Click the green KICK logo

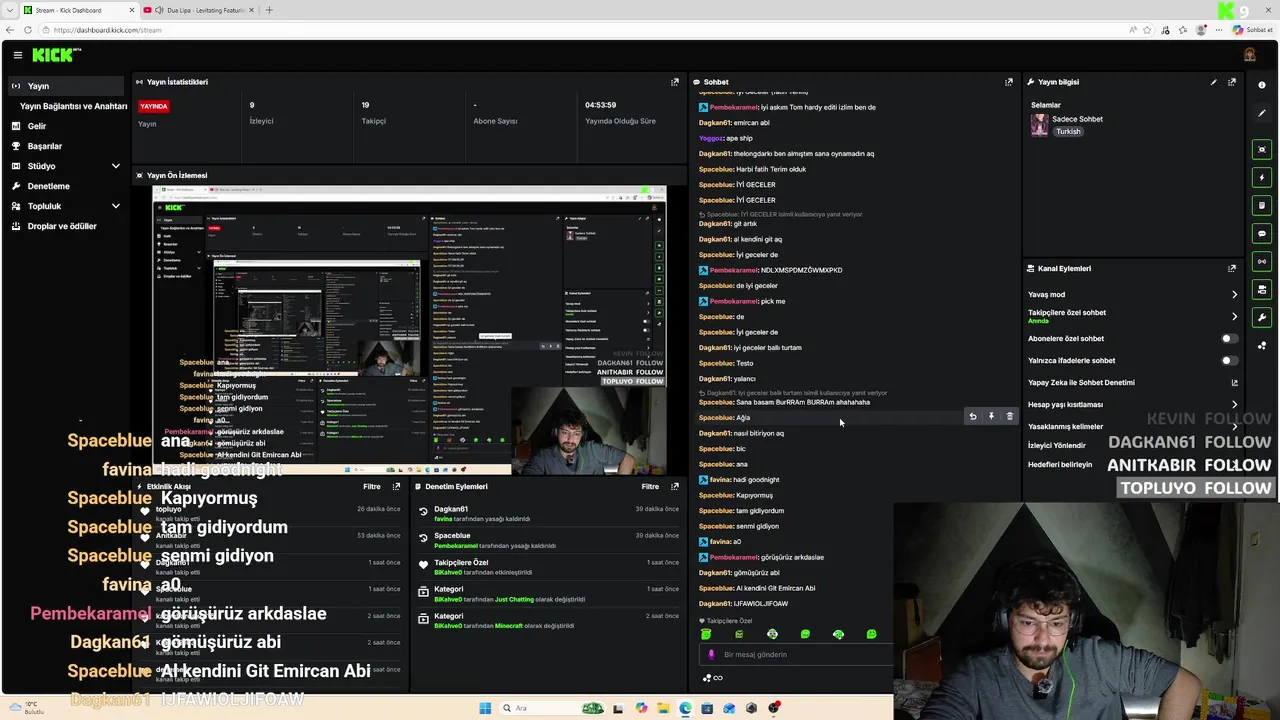tap(54, 55)
